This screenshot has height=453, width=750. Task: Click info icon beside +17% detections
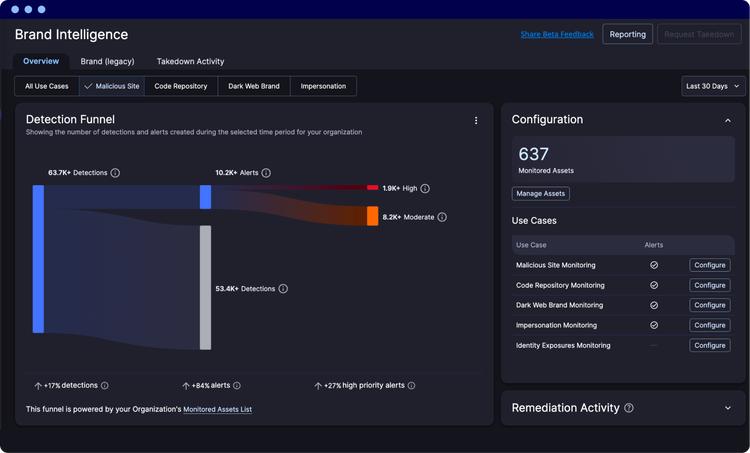(x=105, y=386)
